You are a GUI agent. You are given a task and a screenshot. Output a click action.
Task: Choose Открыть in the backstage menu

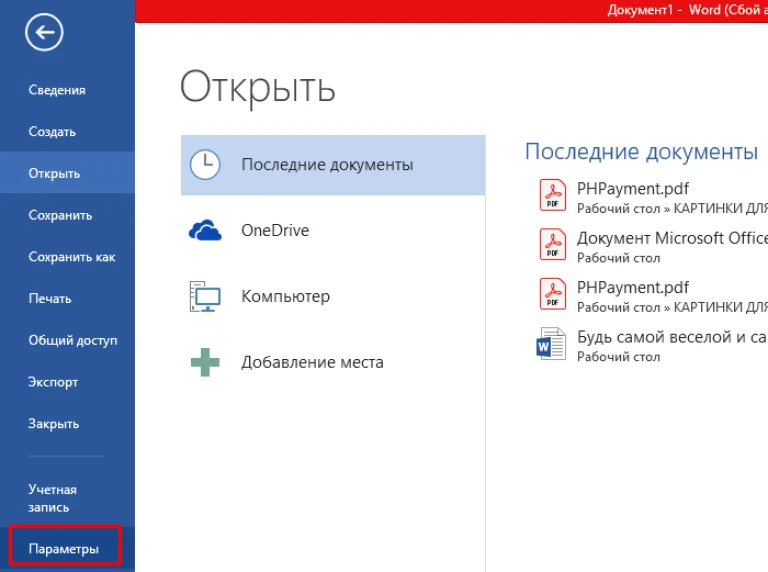pos(67,173)
